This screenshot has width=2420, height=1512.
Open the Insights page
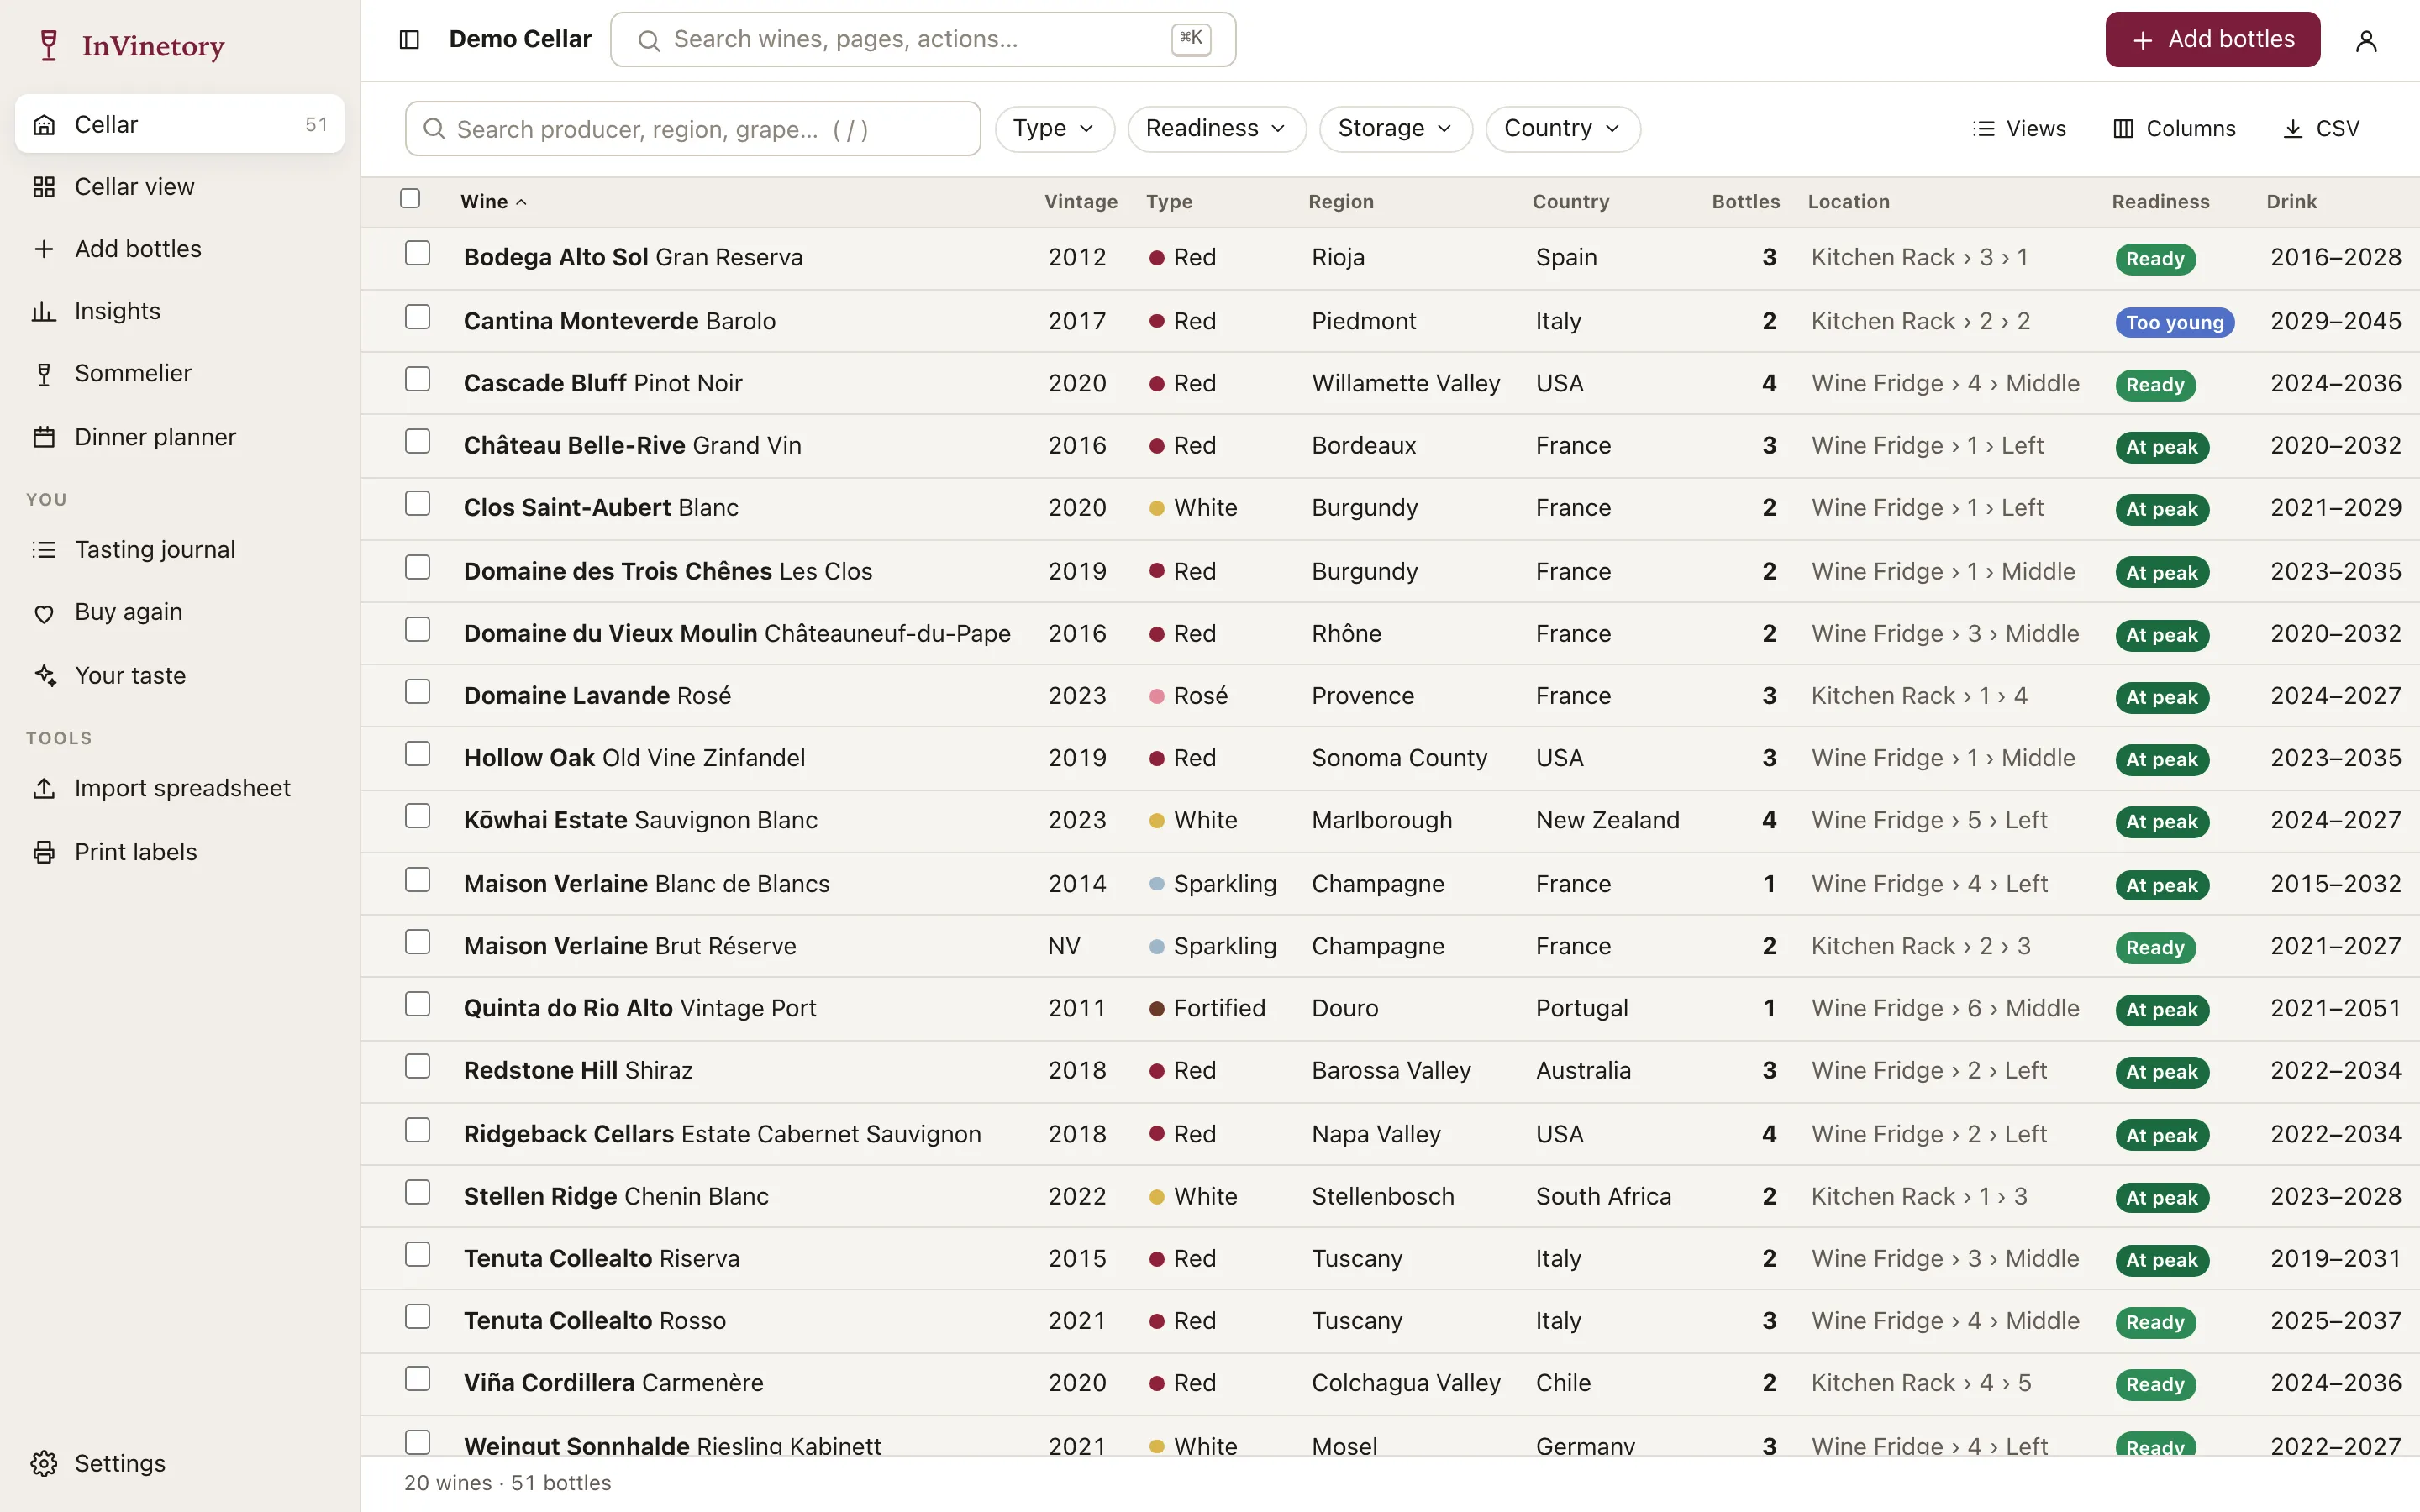pos(180,311)
